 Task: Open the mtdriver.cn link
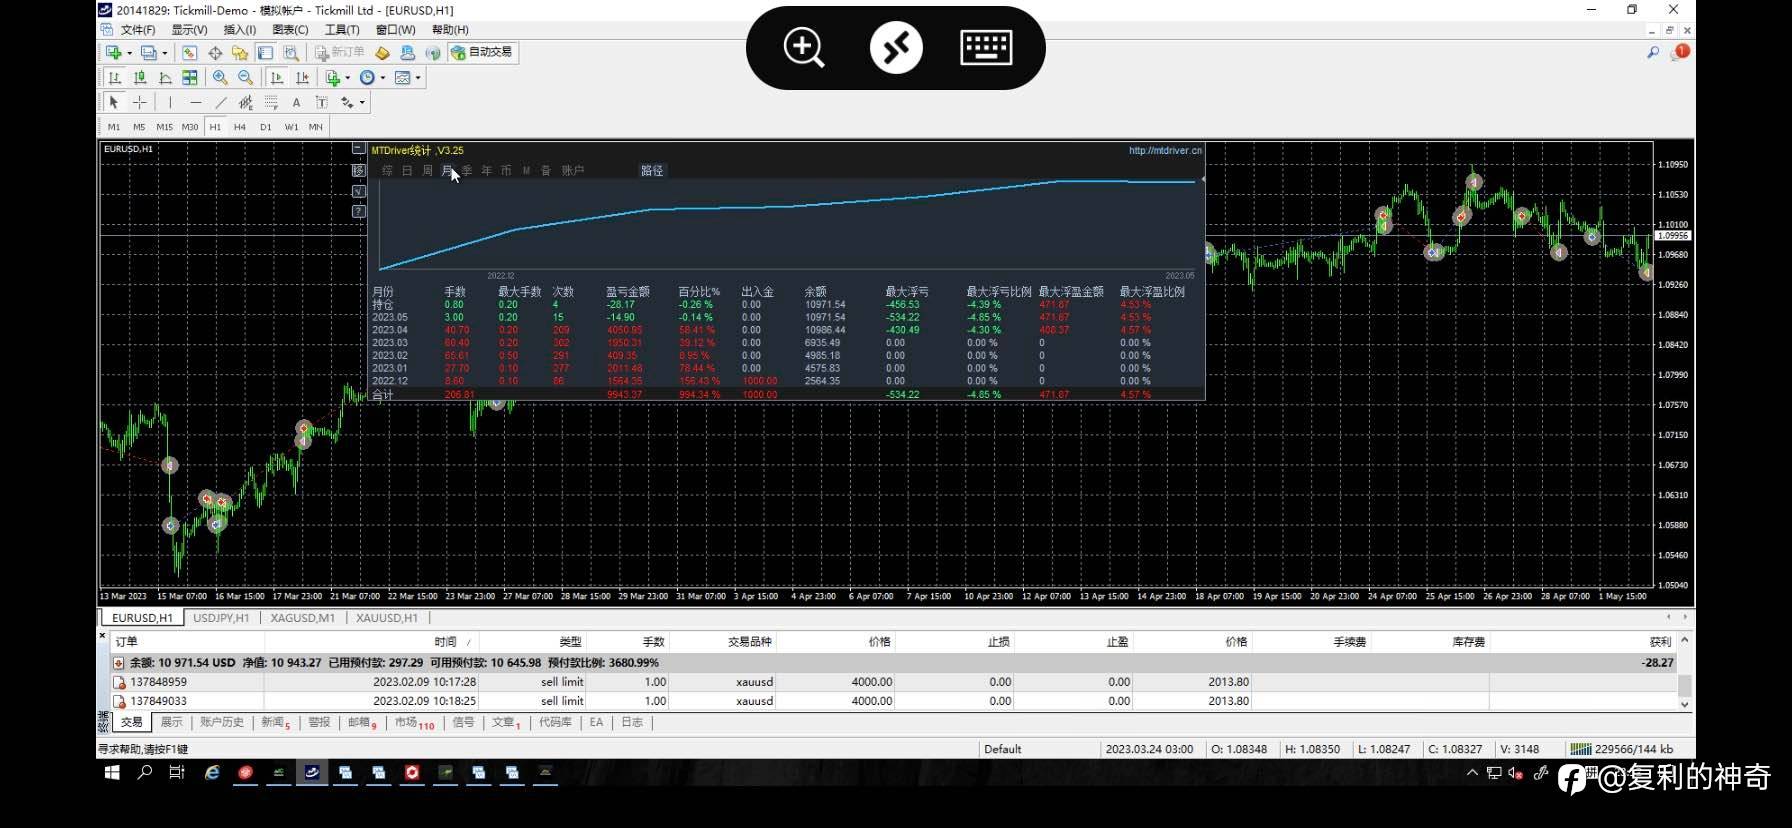[1164, 151]
